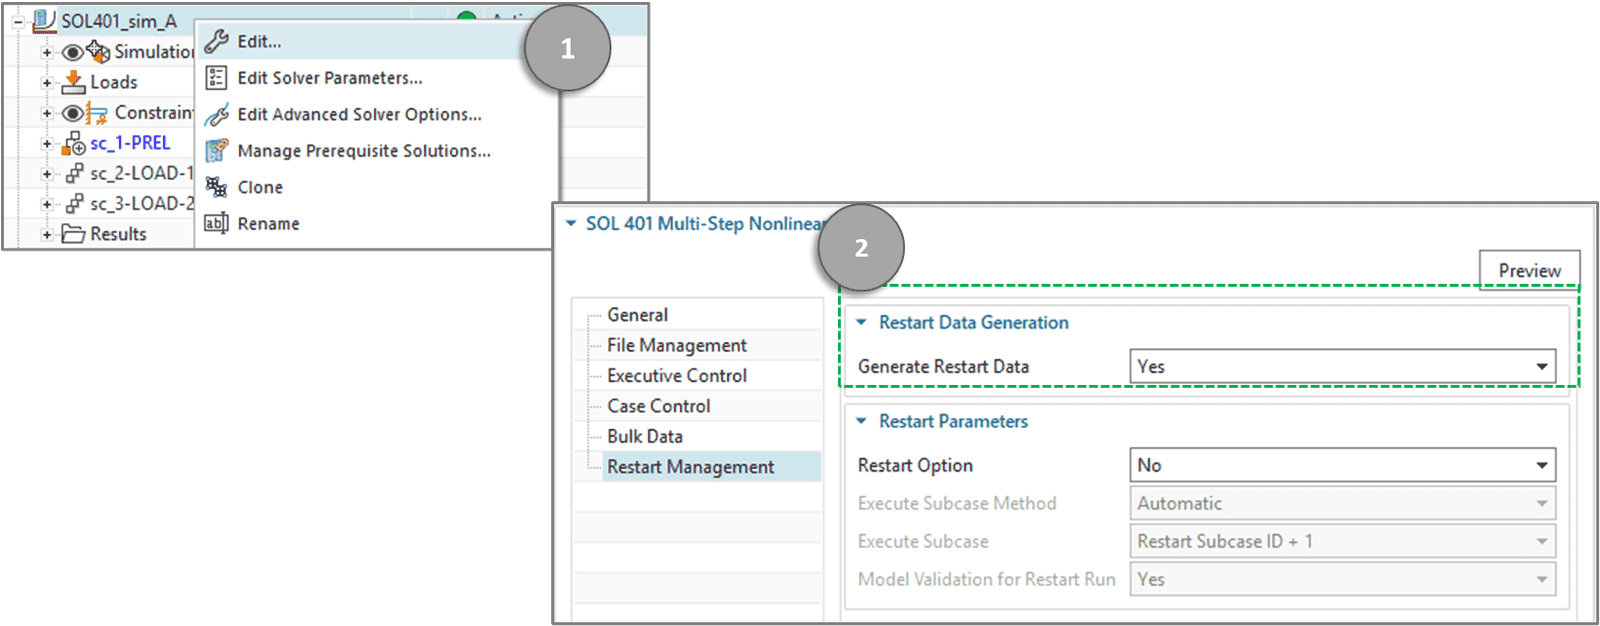
Task: Select the Restart Management page
Action: point(690,467)
